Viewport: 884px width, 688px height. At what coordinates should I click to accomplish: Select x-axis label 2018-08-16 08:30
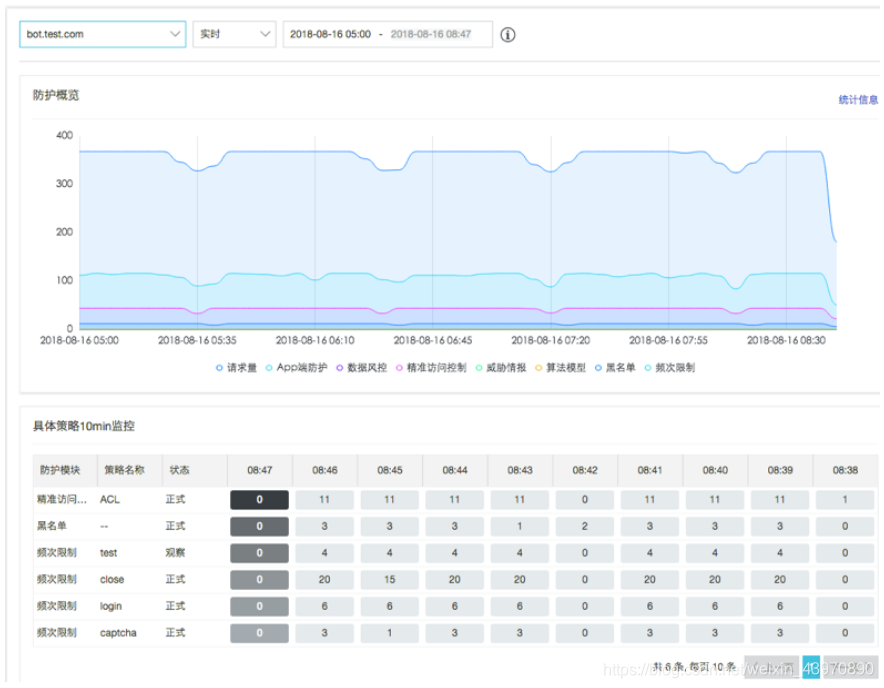tap(786, 341)
